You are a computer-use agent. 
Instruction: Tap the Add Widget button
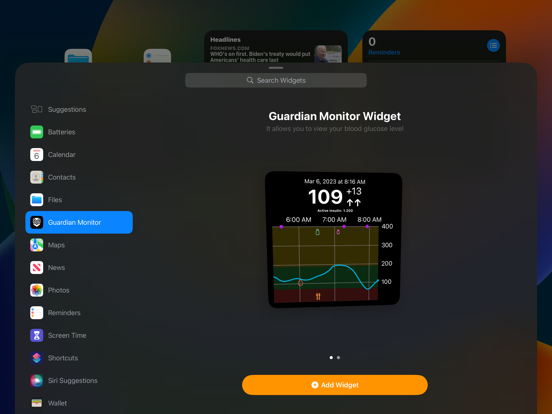[x=335, y=385]
